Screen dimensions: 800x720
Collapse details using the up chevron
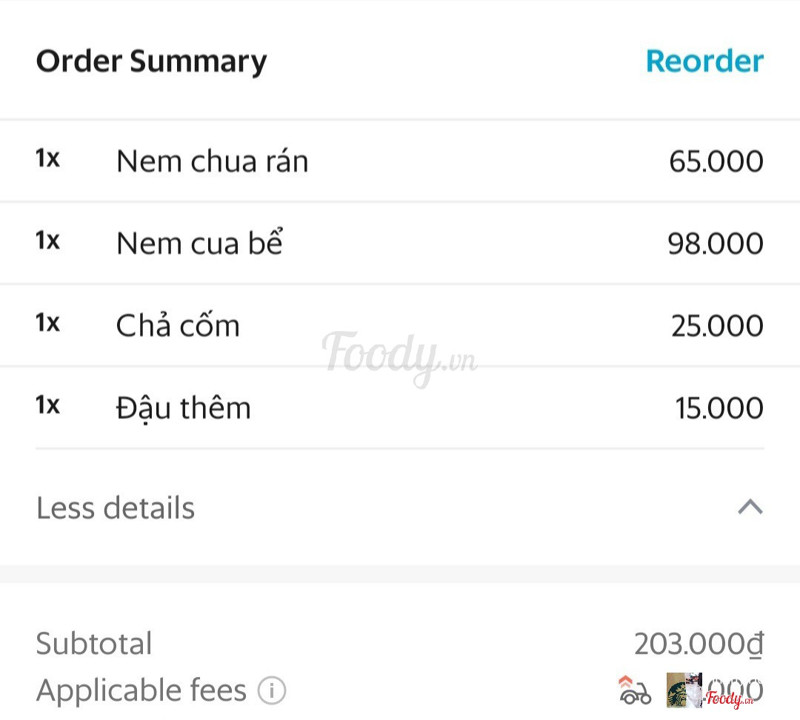(x=750, y=507)
